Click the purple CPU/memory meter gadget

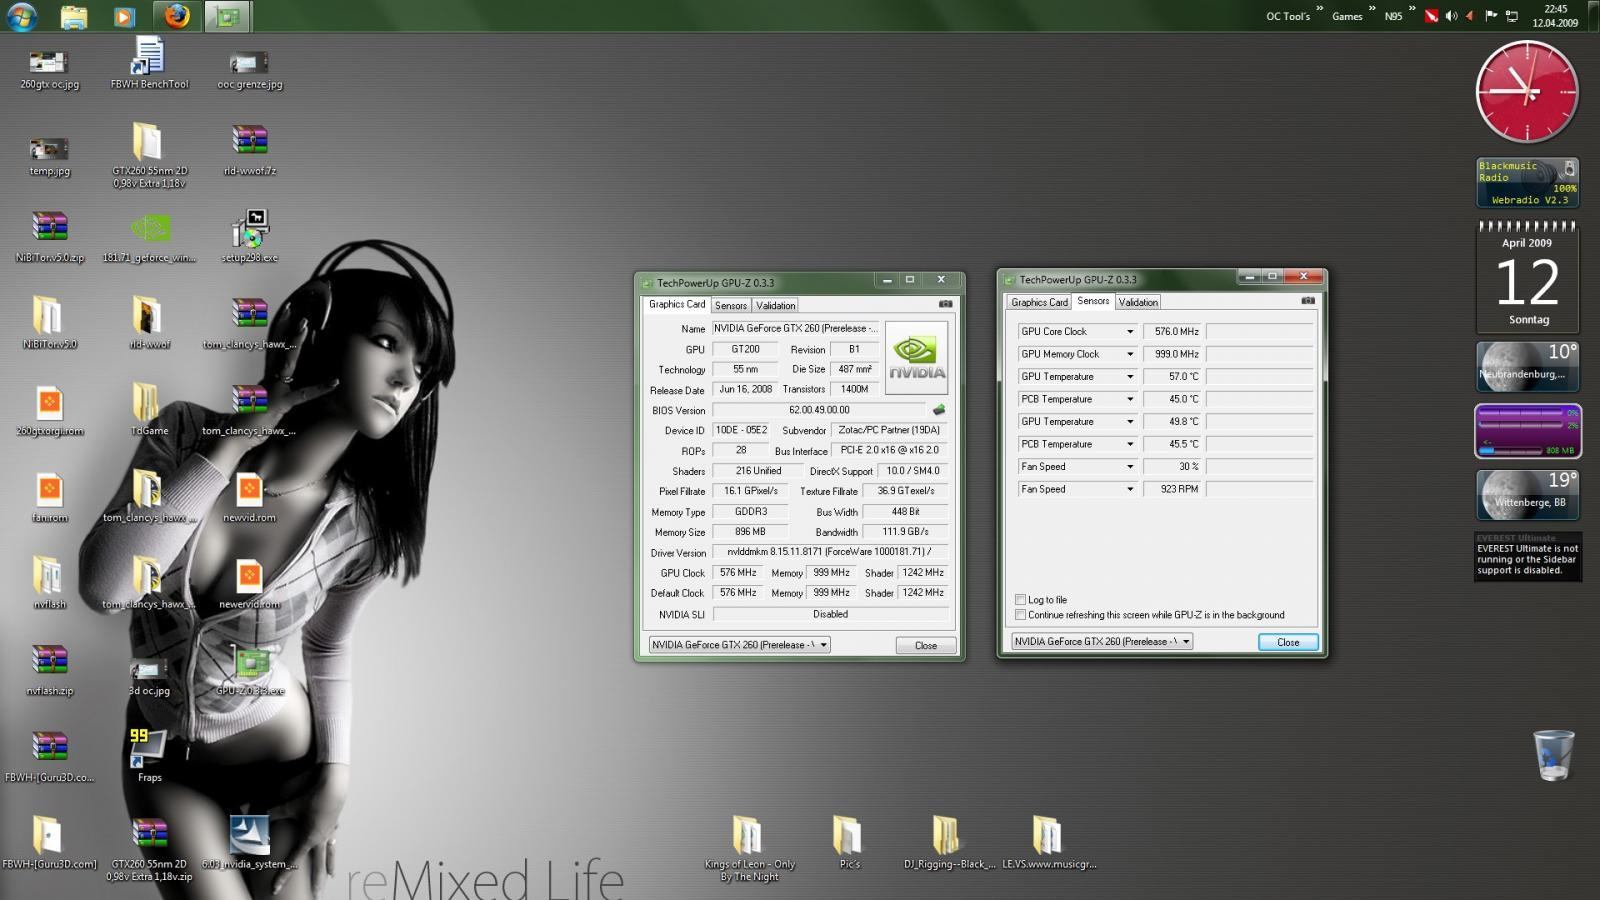click(1528, 431)
